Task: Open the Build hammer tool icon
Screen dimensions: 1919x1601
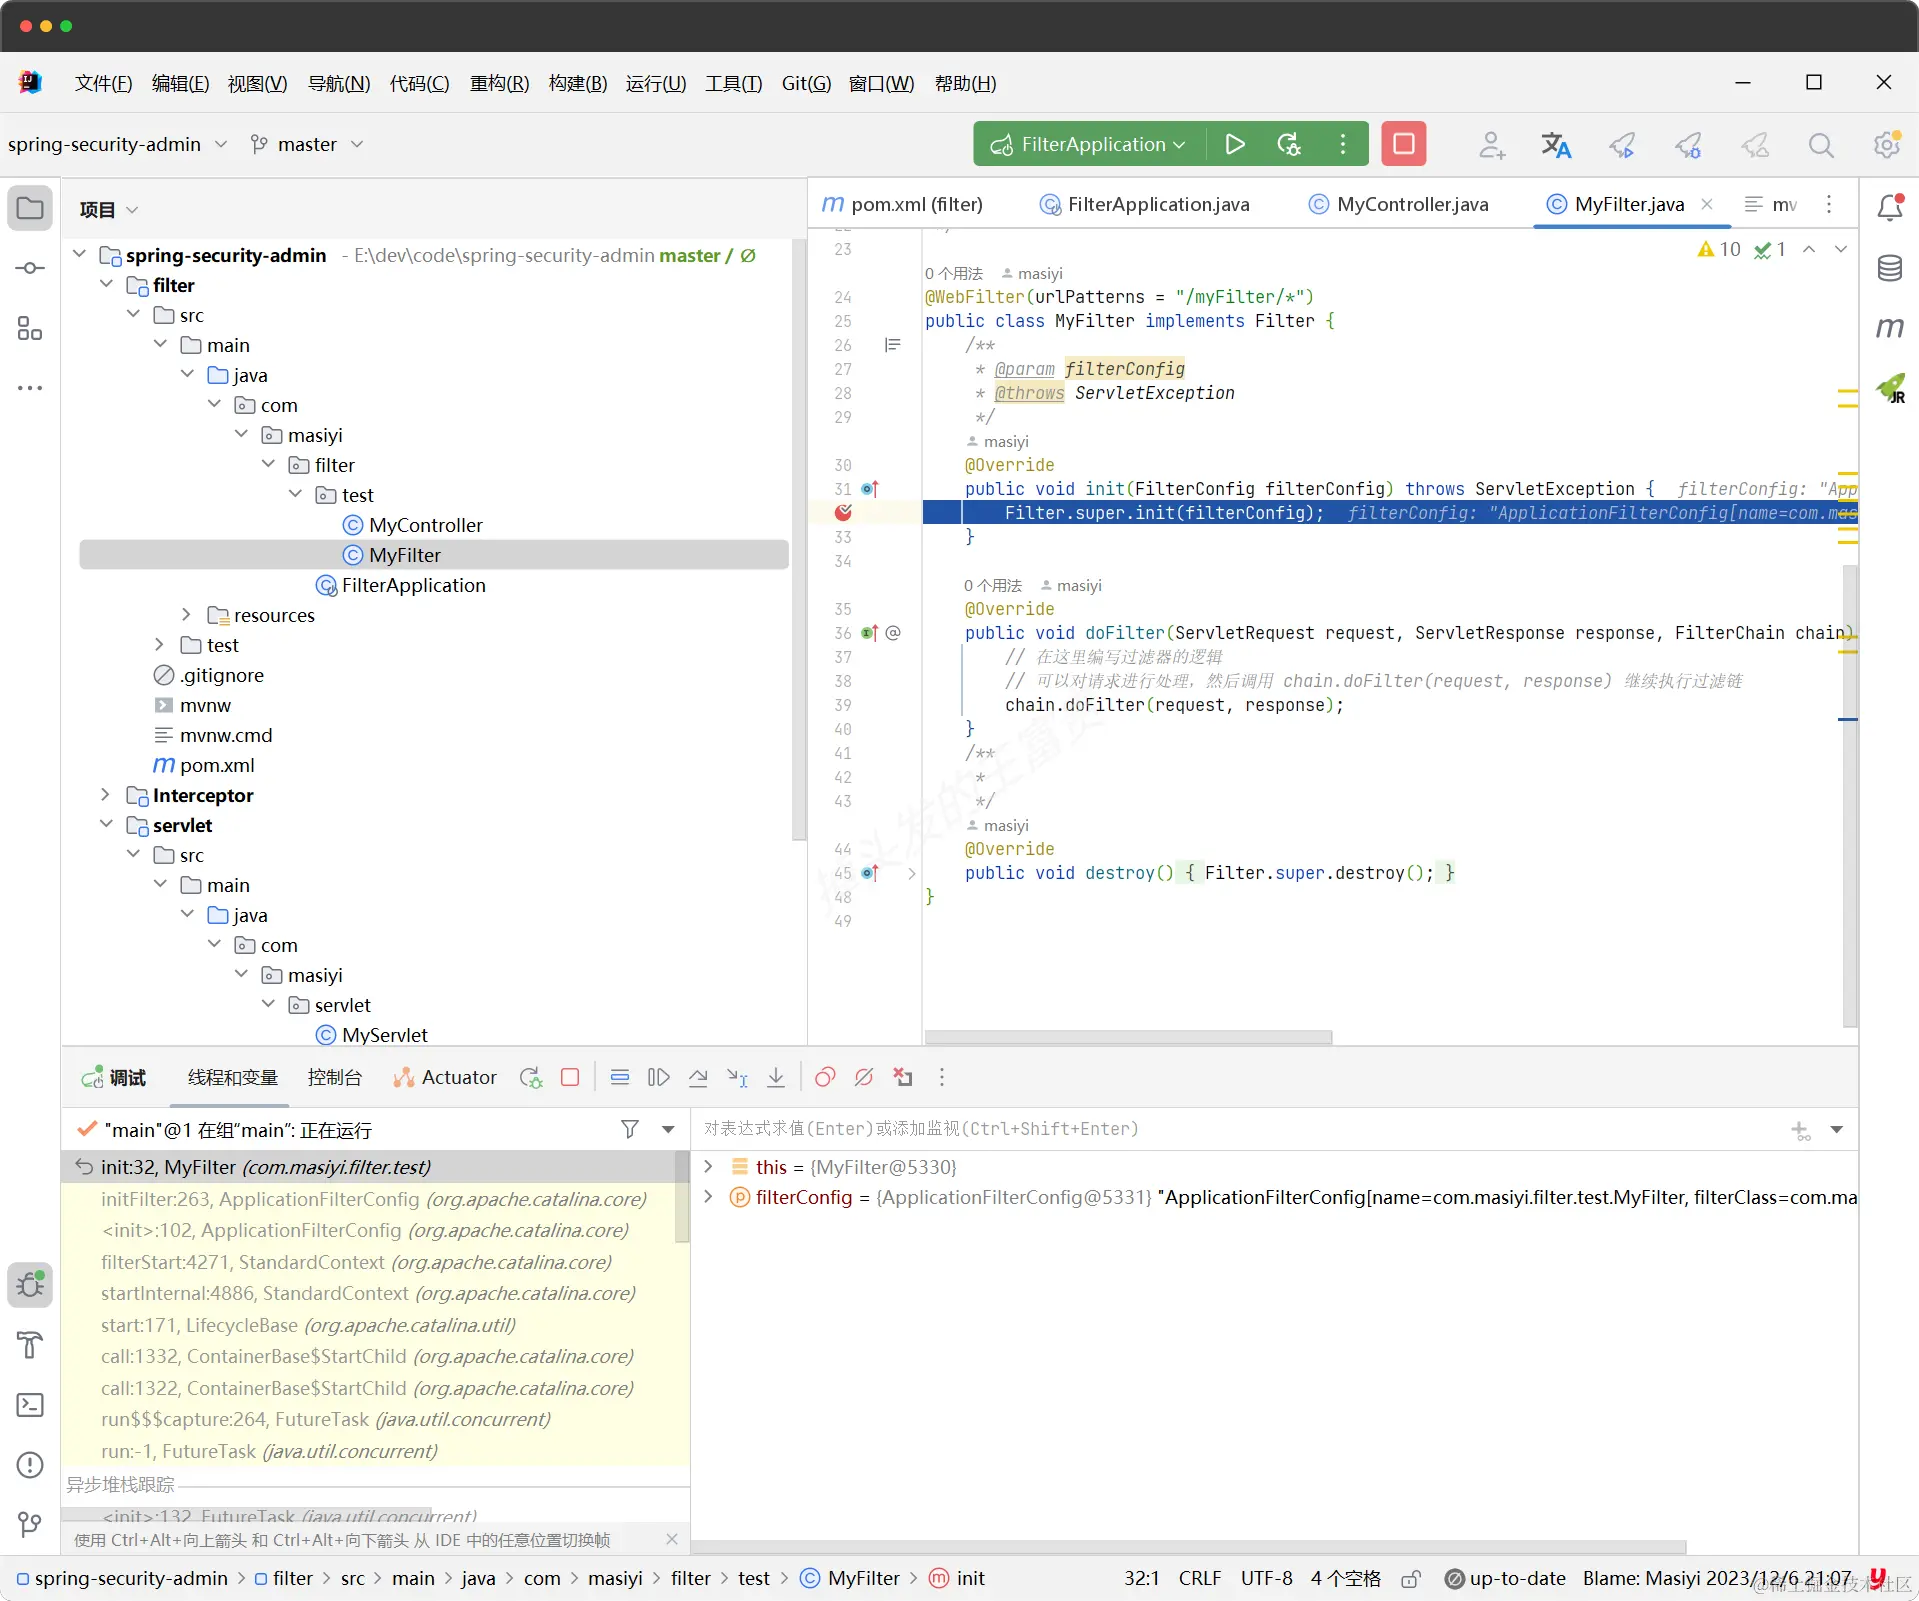Action: [x=30, y=1345]
